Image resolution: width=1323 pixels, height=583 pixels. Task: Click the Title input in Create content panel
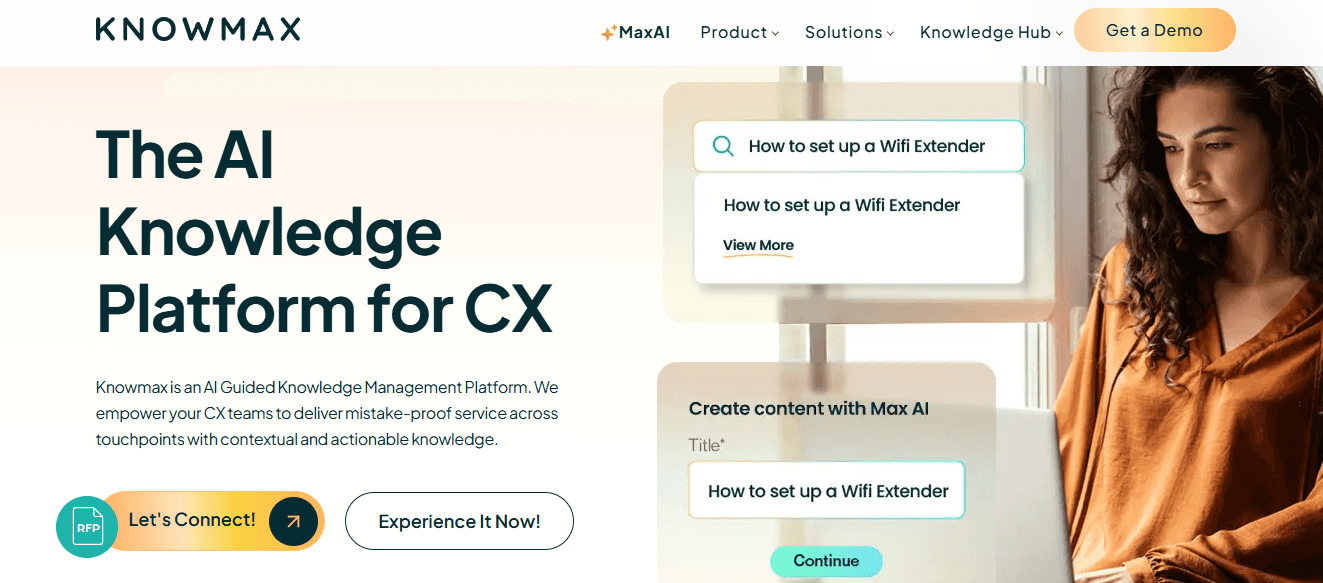[826, 490]
